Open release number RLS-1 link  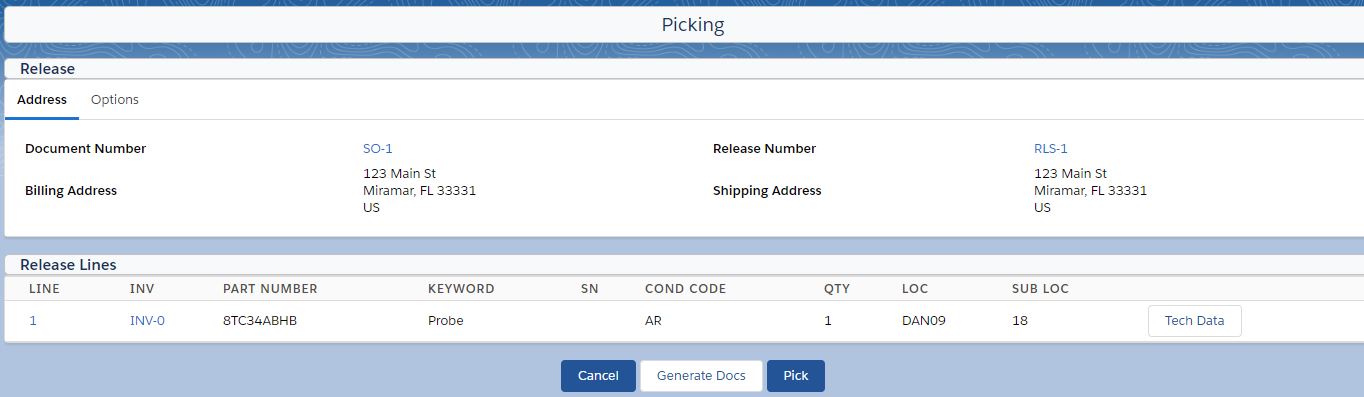click(1051, 148)
